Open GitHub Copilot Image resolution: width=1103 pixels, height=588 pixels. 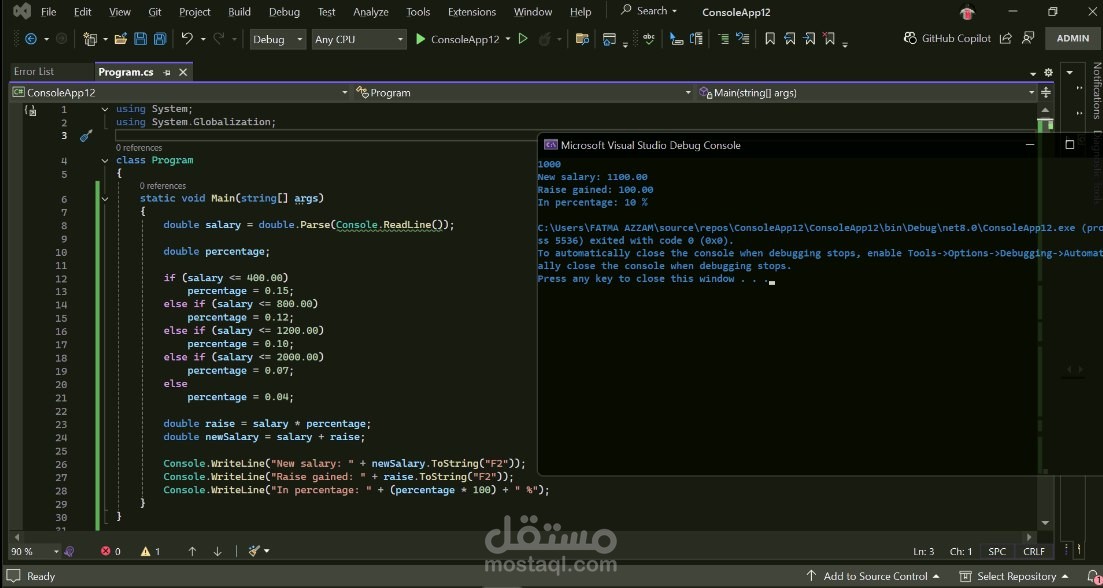pyautogui.click(x=947, y=39)
